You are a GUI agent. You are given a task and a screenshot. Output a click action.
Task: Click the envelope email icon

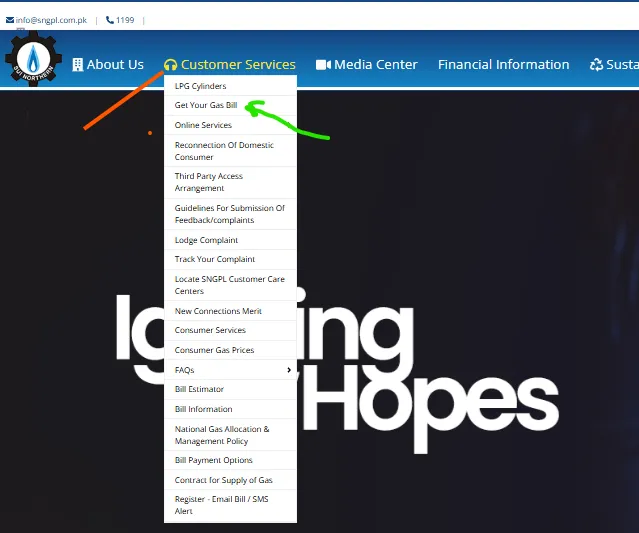10,19
